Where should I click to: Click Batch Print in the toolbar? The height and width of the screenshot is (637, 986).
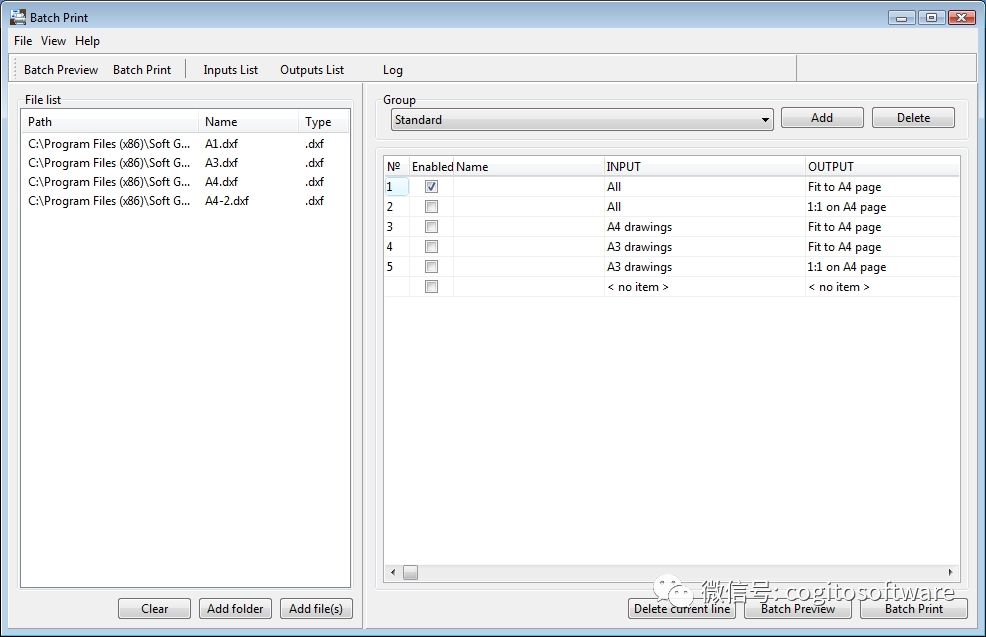coord(142,70)
